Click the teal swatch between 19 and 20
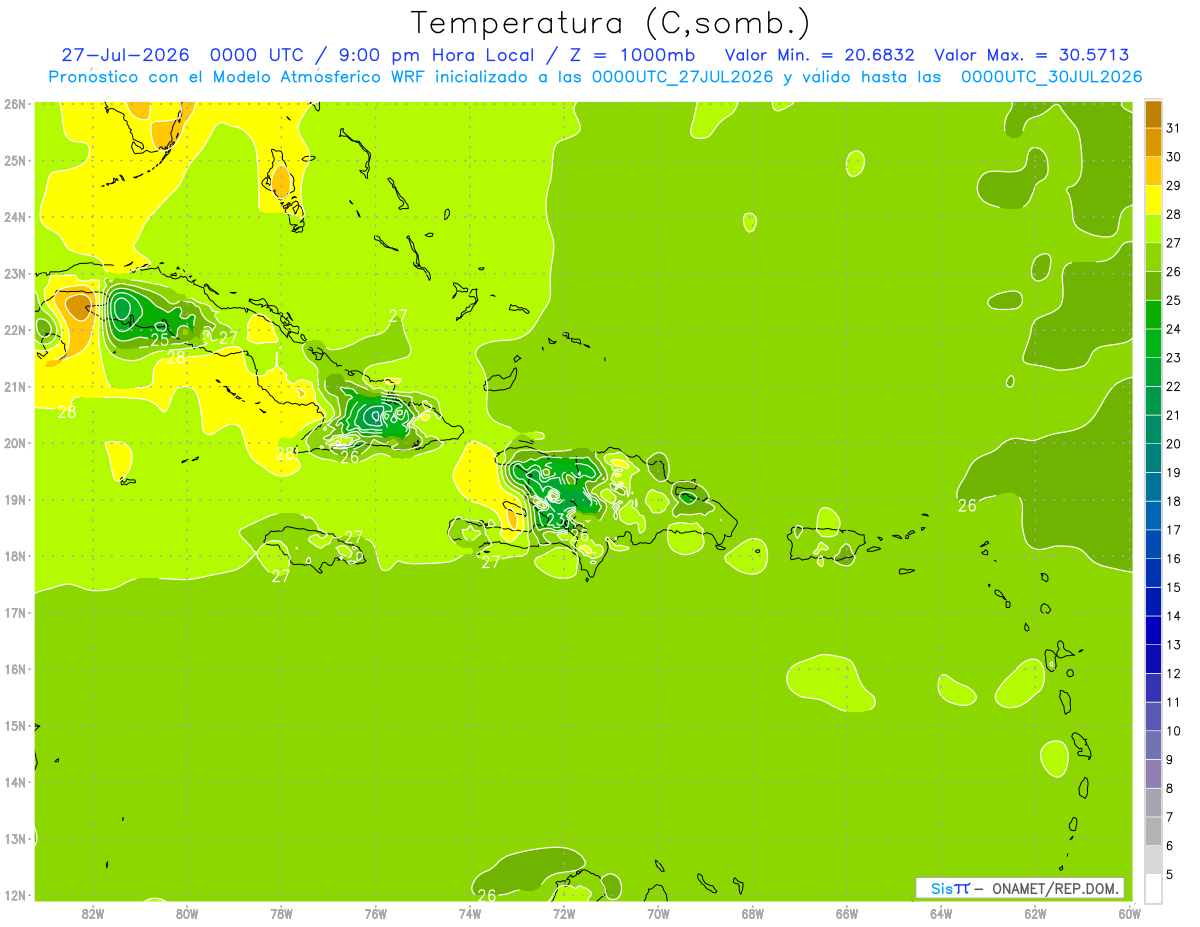This screenshot has width=1200, height=927. [1153, 458]
